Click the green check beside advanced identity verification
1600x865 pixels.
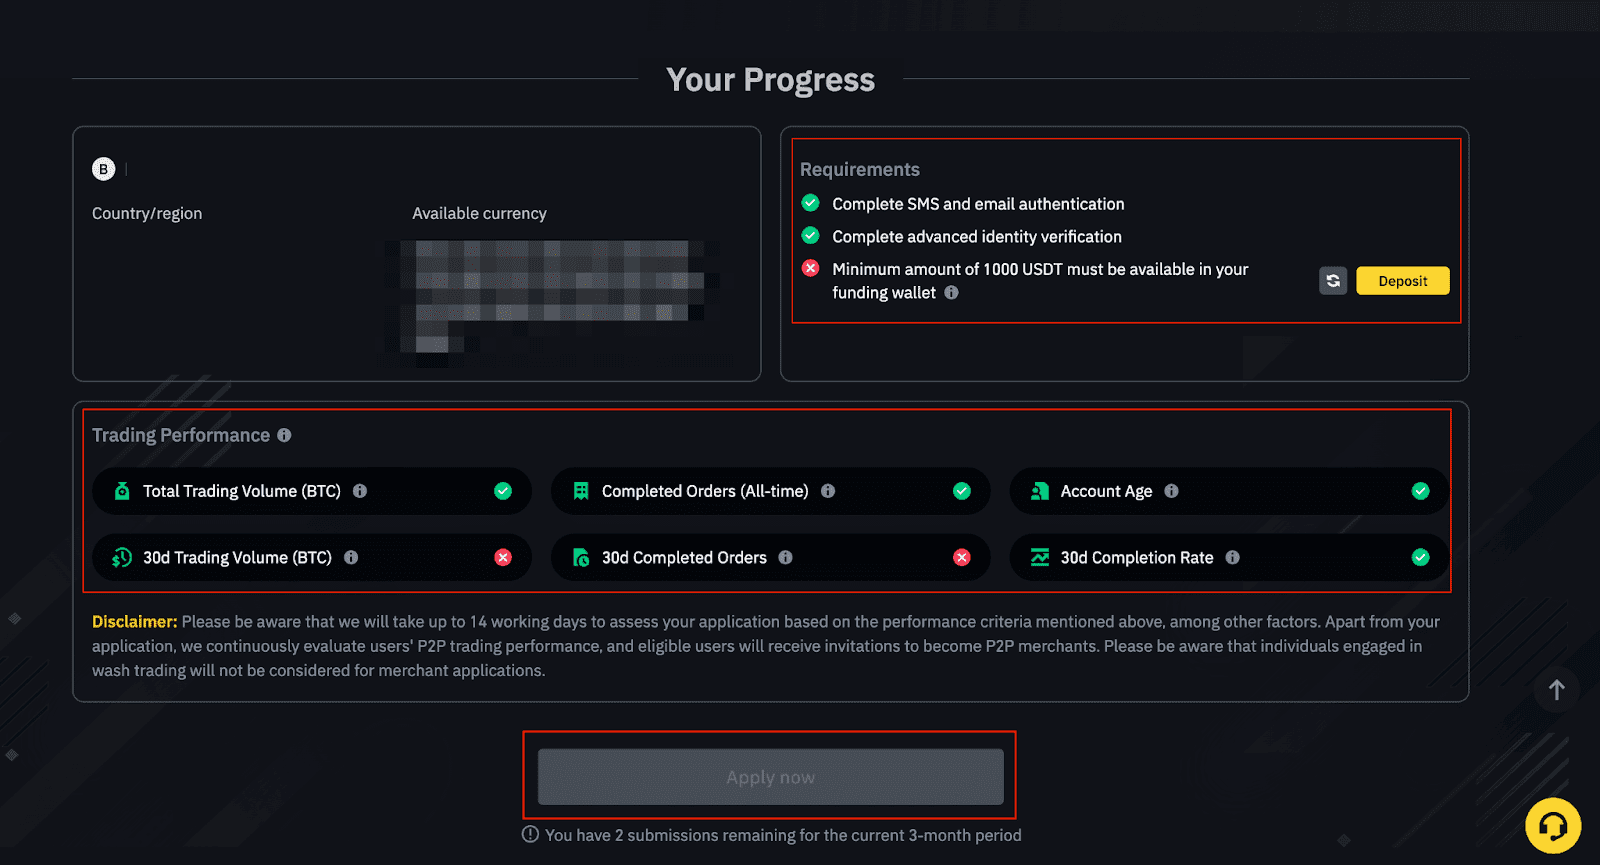[811, 236]
